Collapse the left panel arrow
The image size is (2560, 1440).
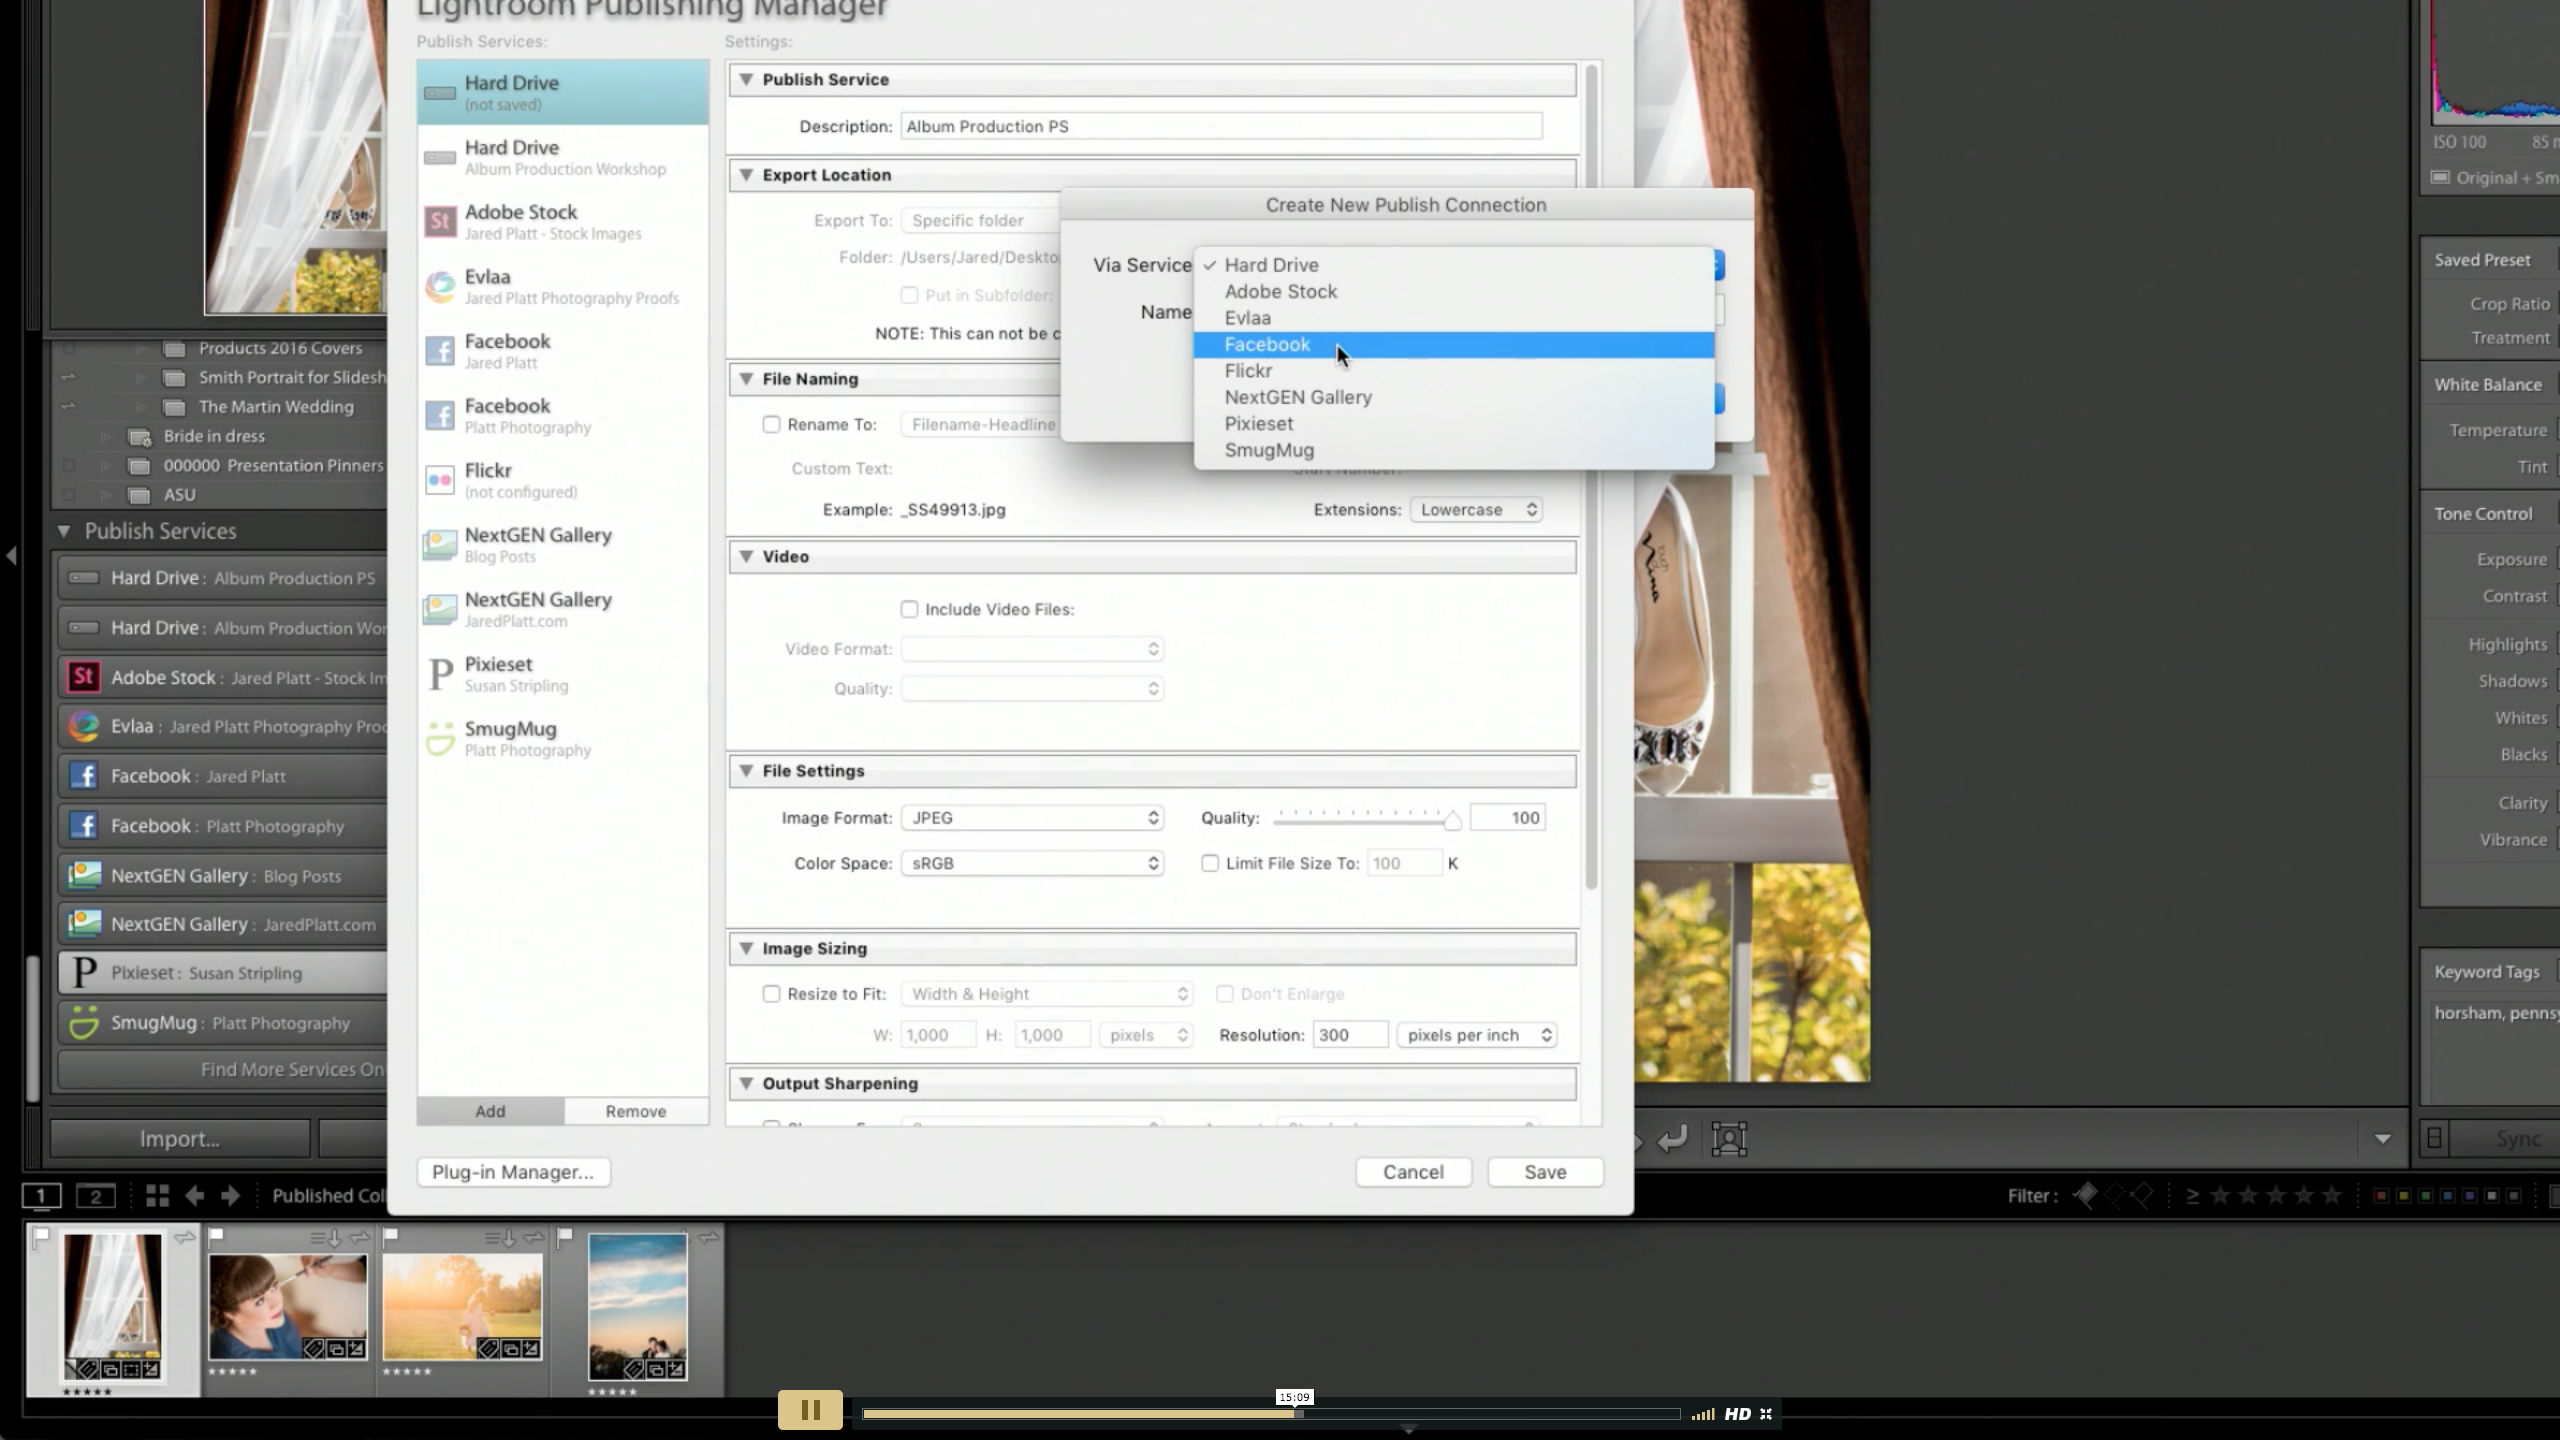pyautogui.click(x=11, y=555)
